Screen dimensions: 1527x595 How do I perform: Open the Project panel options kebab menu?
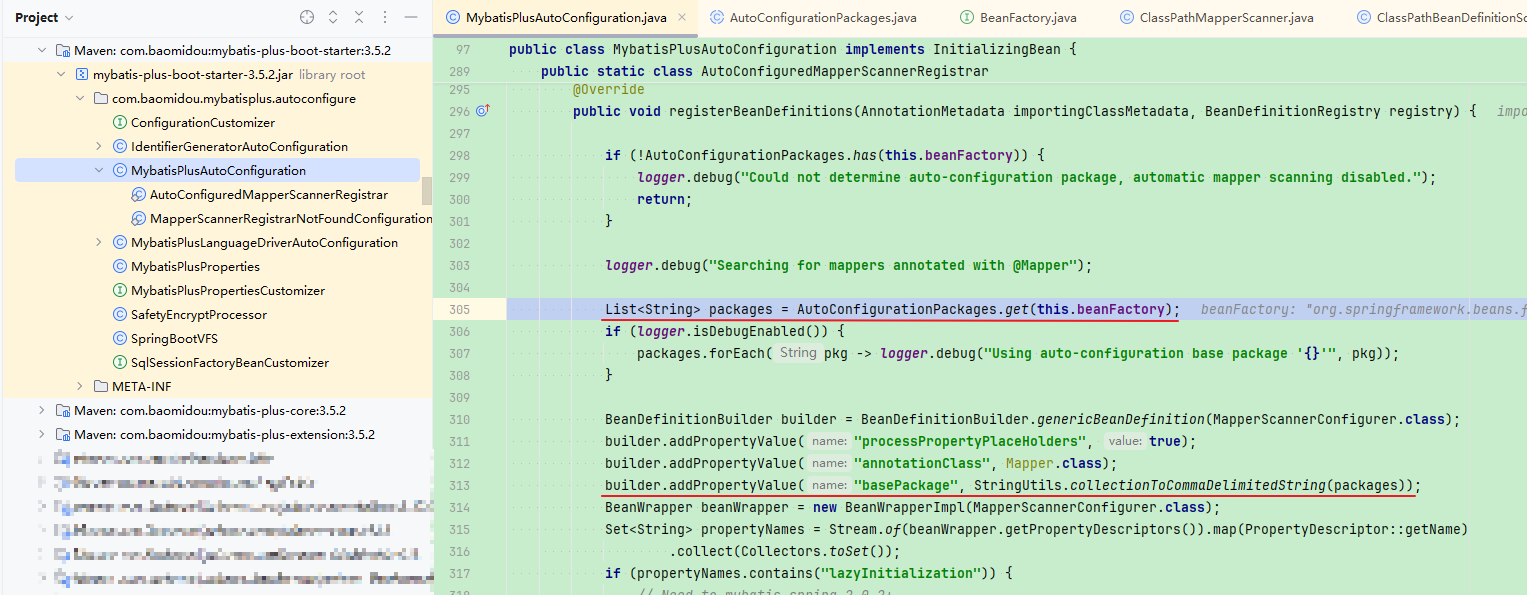(386, 18)
